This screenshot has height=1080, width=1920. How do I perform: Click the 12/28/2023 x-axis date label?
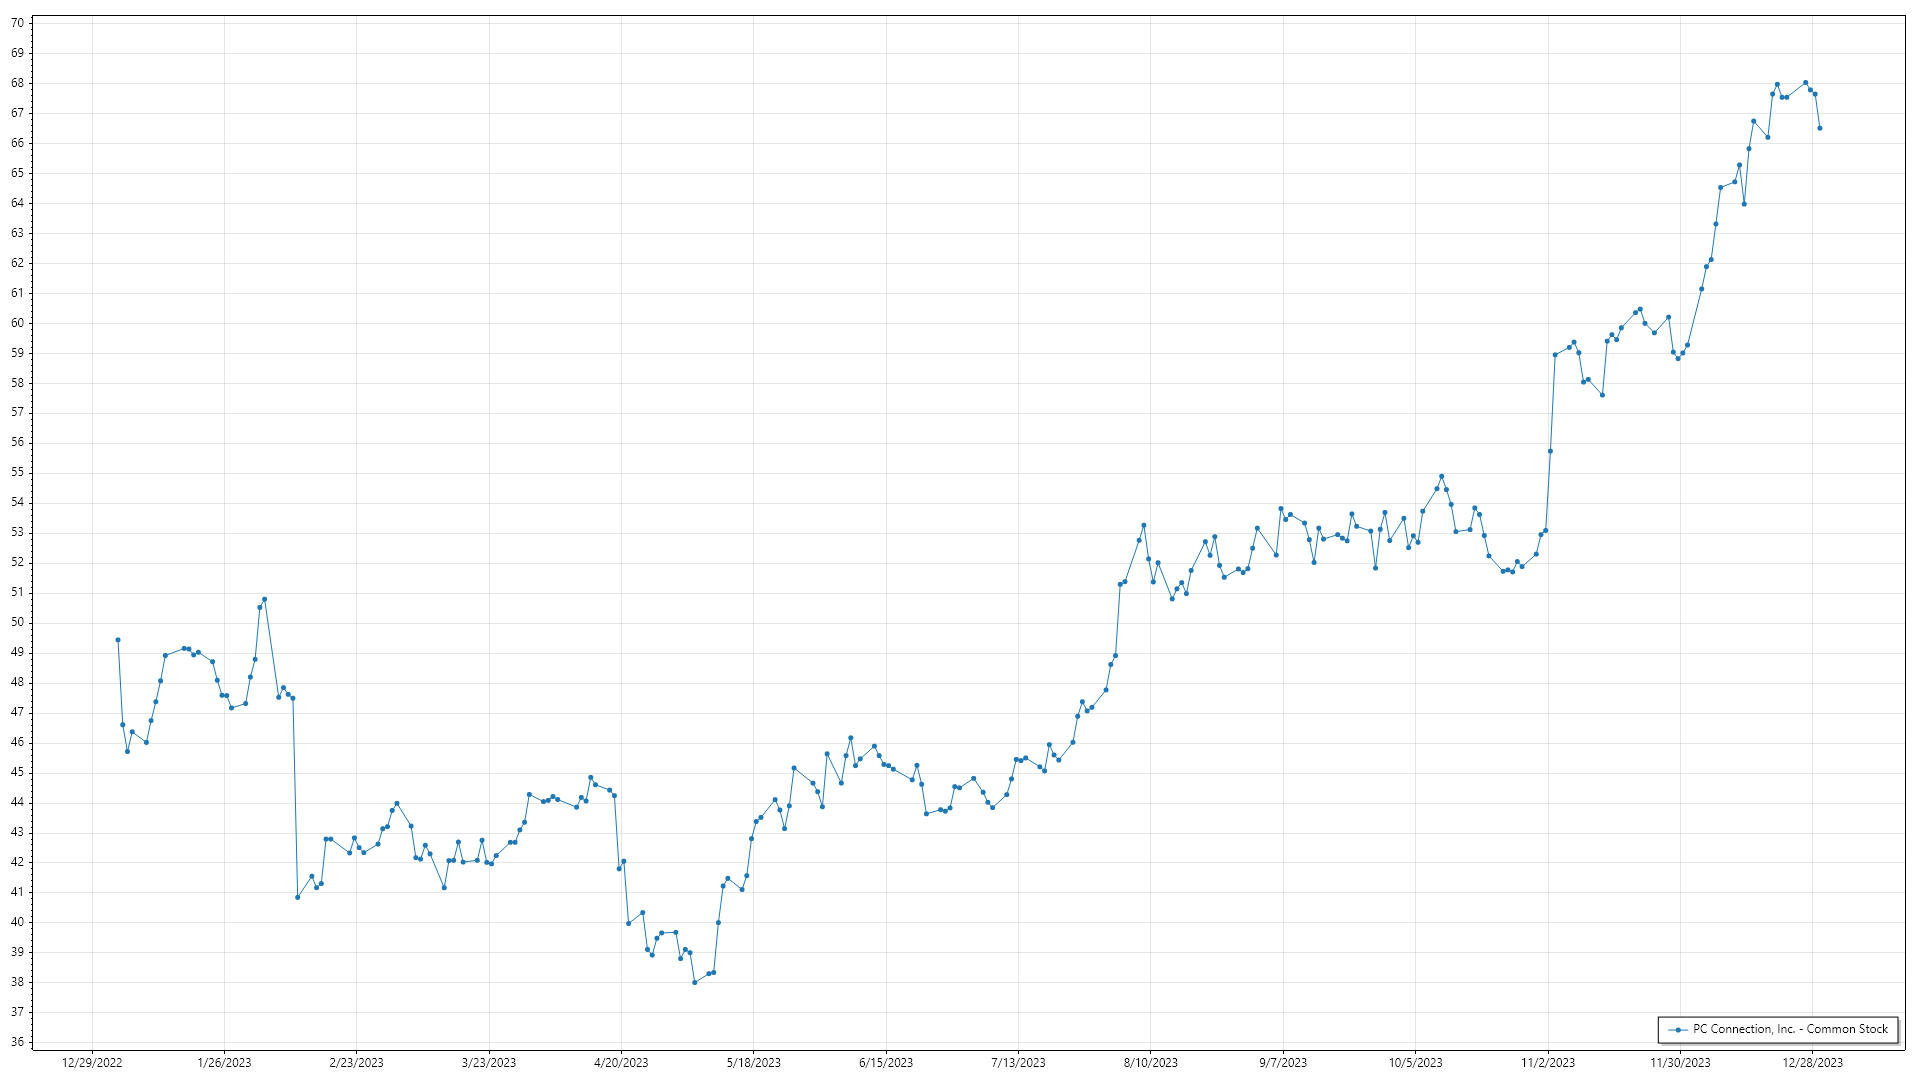pyautogui.click(x=1813, y=1063)
